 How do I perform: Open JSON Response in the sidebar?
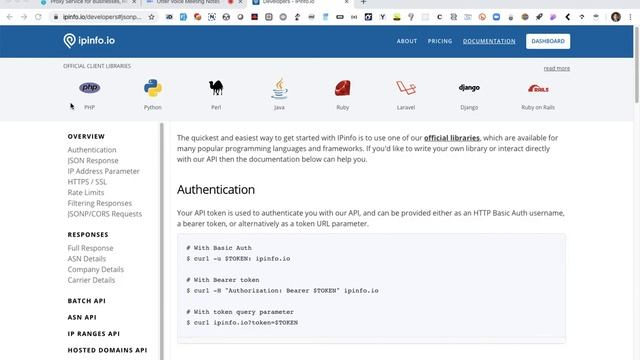pyautogui.click(x=93, y=160)
